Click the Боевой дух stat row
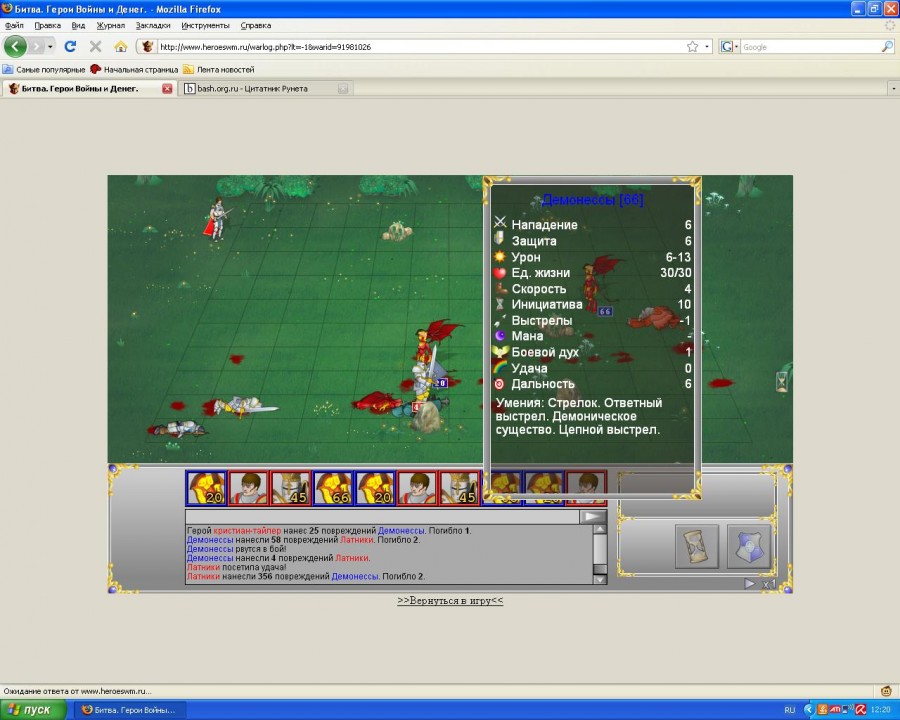 [x=592, y=352]
